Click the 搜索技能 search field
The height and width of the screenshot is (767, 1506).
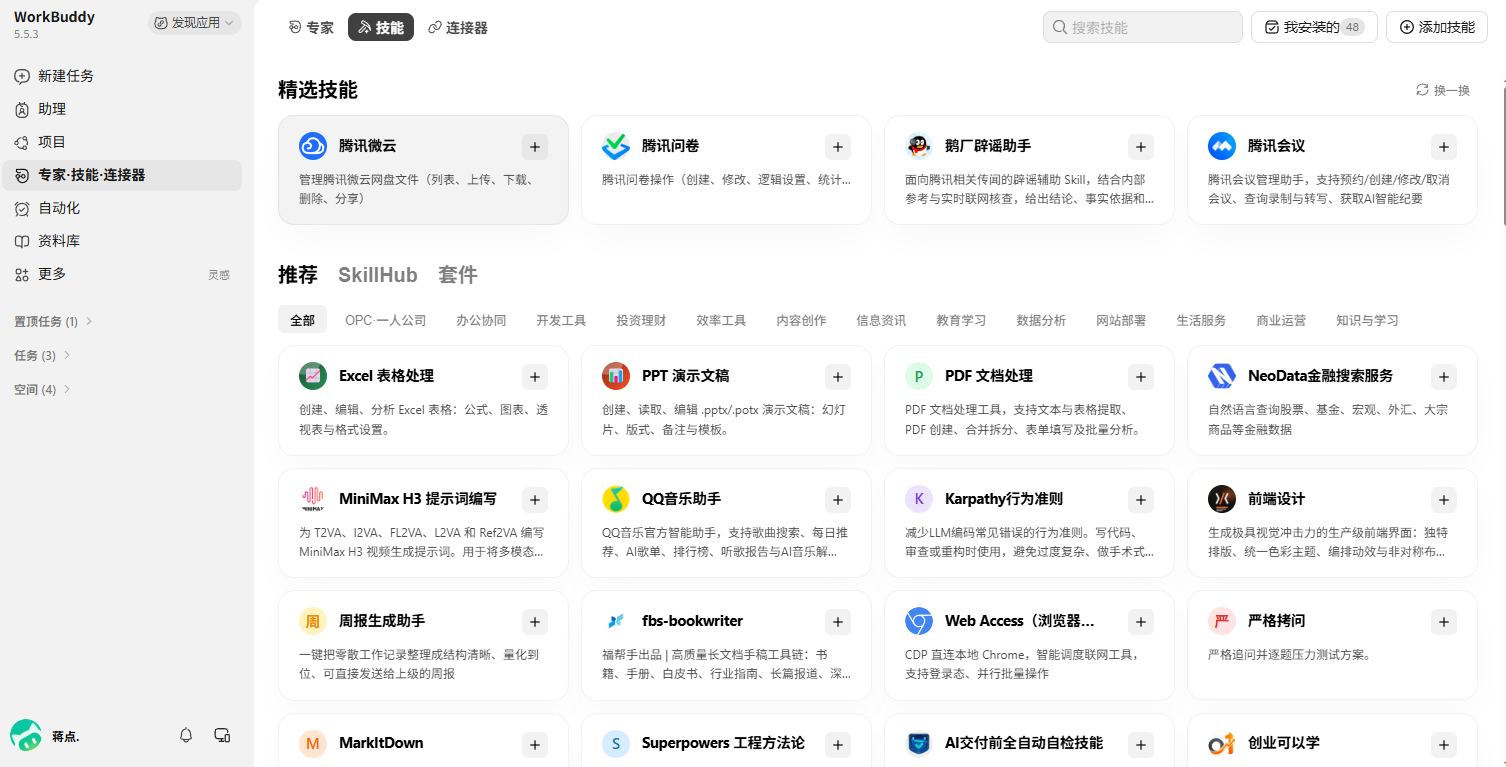[1143, 27]
